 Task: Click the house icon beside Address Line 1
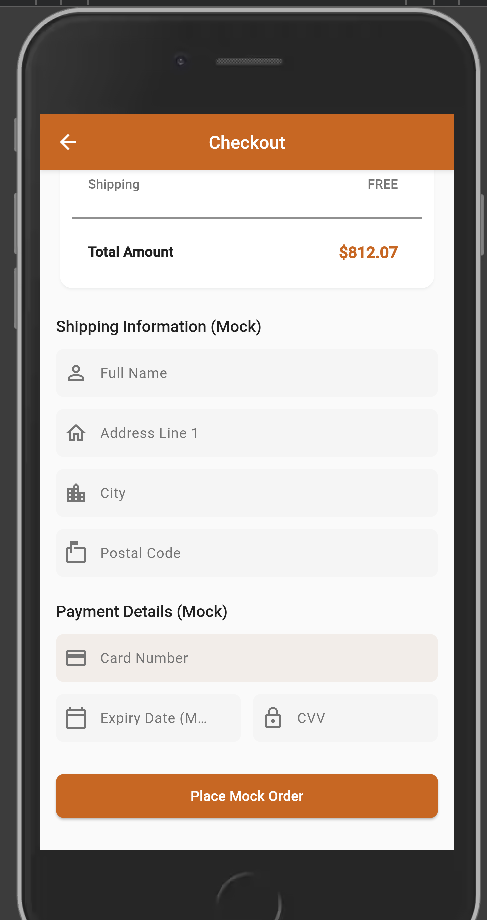[76, 433]
